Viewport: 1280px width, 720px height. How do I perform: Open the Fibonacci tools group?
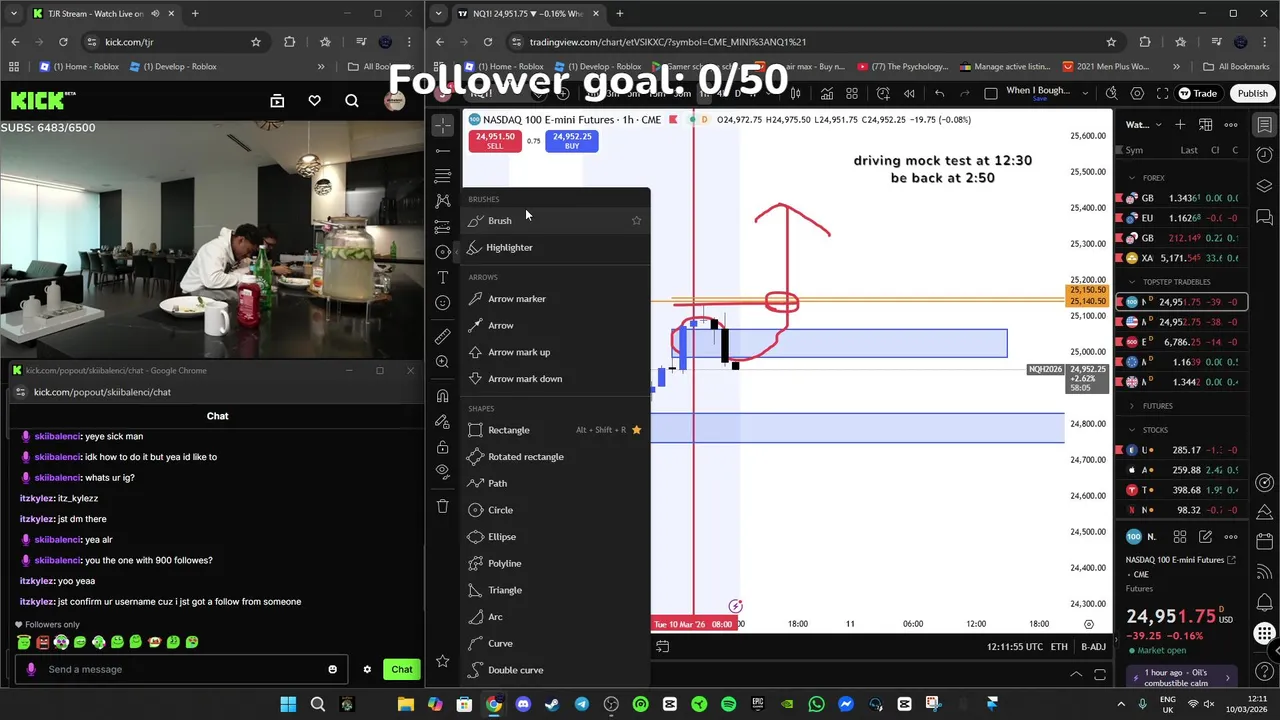443,176
